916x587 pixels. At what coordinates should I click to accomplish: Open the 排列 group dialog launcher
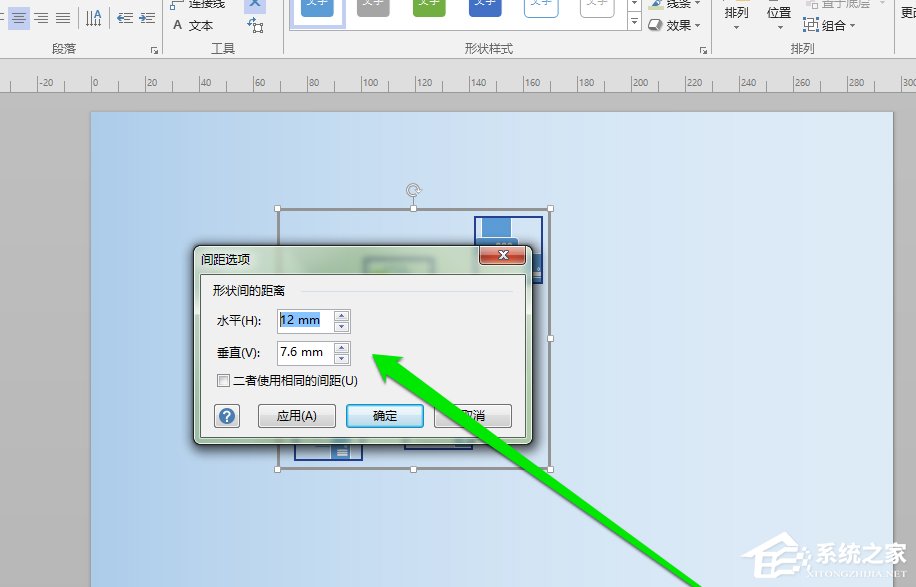(705, 50)
